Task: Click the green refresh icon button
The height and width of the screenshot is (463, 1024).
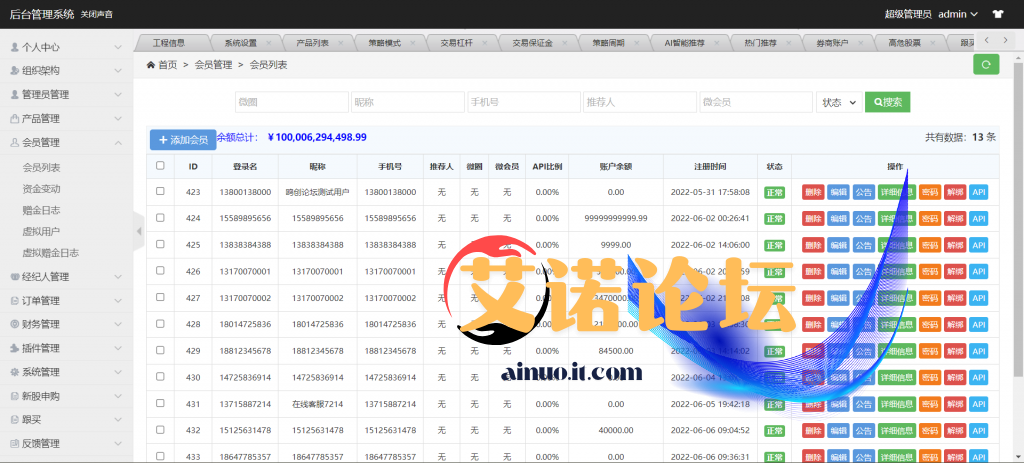Action: 986,64
